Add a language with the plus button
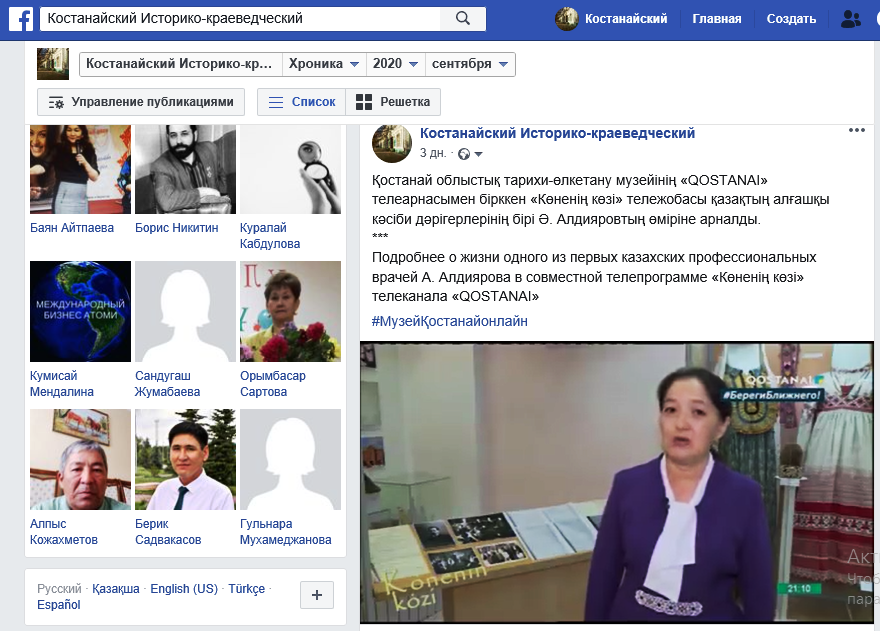This screenshot has height=631, width=880. pos(317,595)
